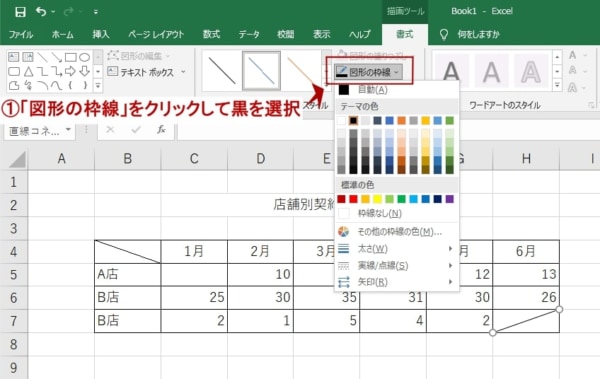The image size is (600, 379).
Task: Open the ヘルプ tab
Action: tap(360, 34)
